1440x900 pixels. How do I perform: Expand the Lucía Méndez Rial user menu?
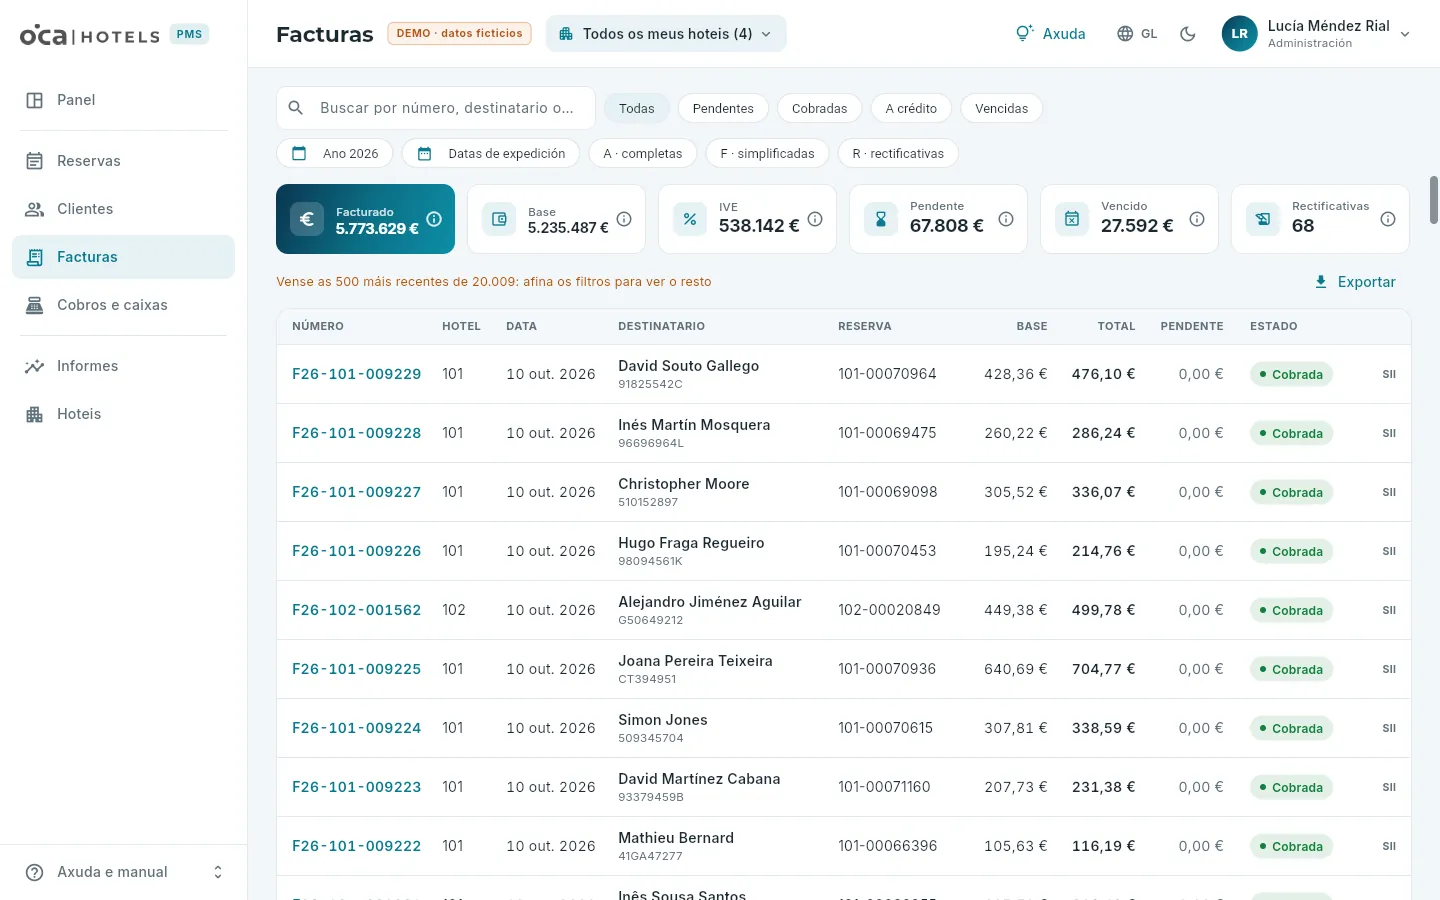click(x=1316, y=34)
